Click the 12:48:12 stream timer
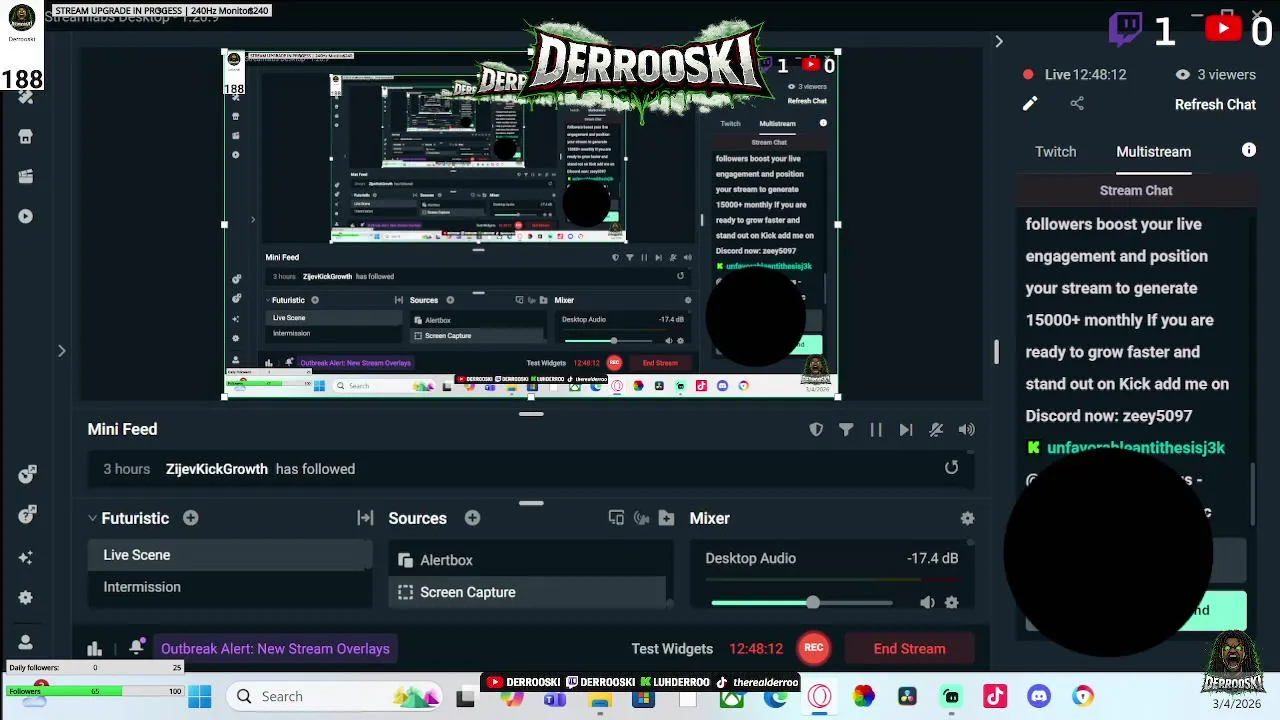This screenshot has width=1280, height=720. point(756,649)
